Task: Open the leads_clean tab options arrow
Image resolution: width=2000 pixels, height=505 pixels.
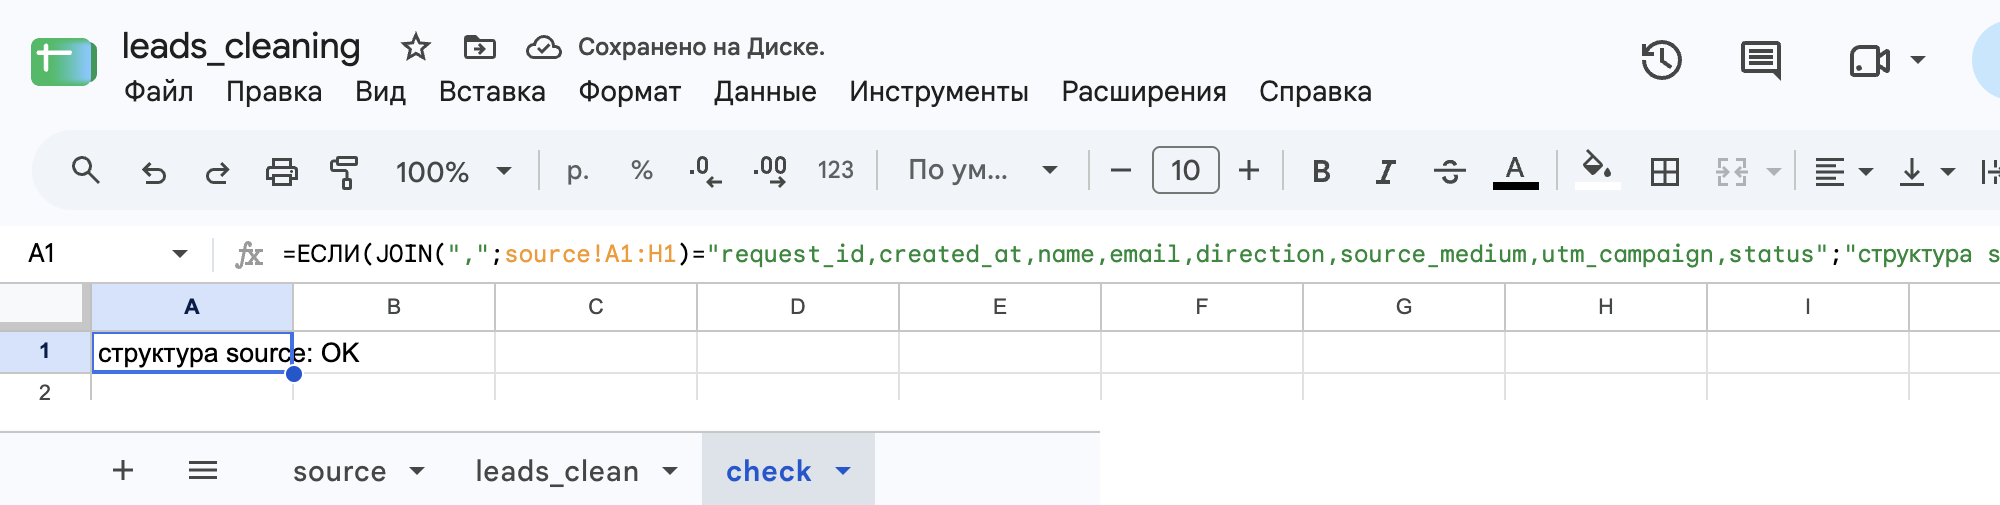Action: point(670,471)
